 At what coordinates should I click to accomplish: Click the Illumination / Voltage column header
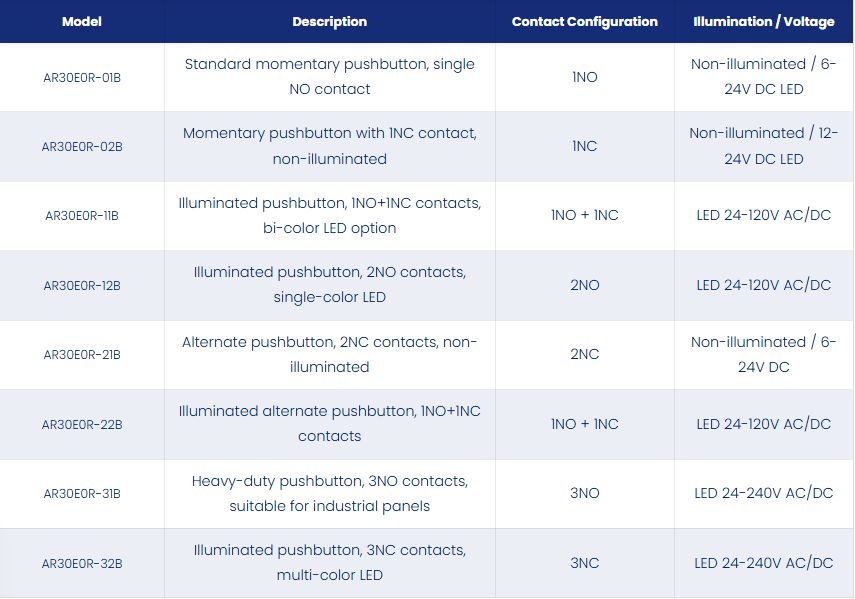click(763, 22)
